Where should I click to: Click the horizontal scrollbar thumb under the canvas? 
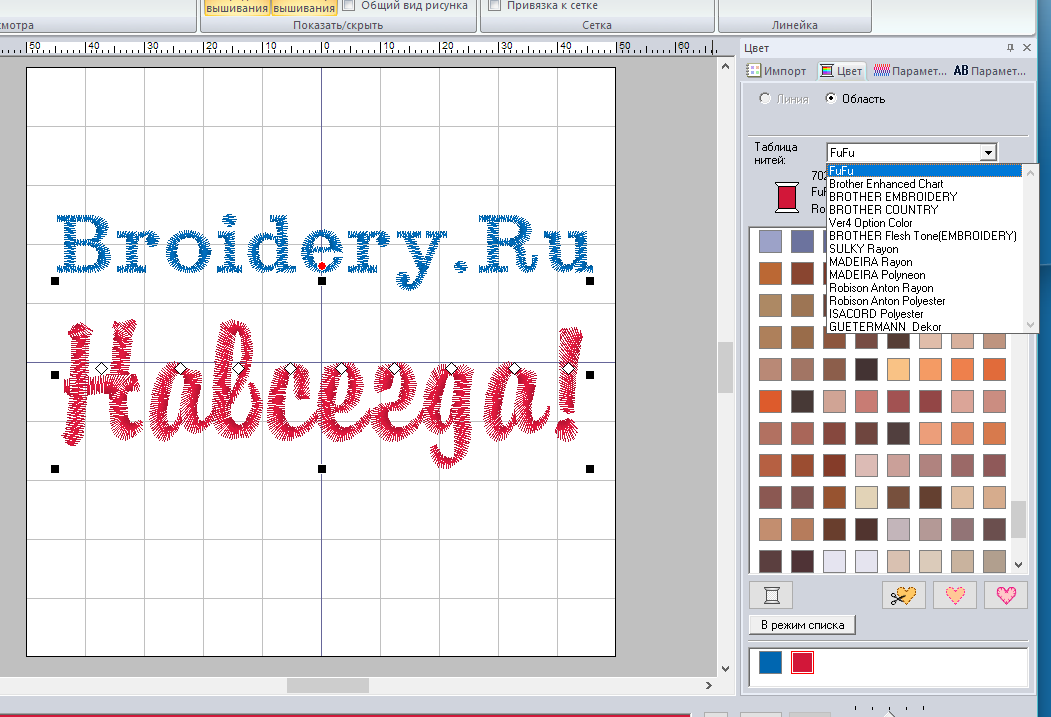coord(328,686)
